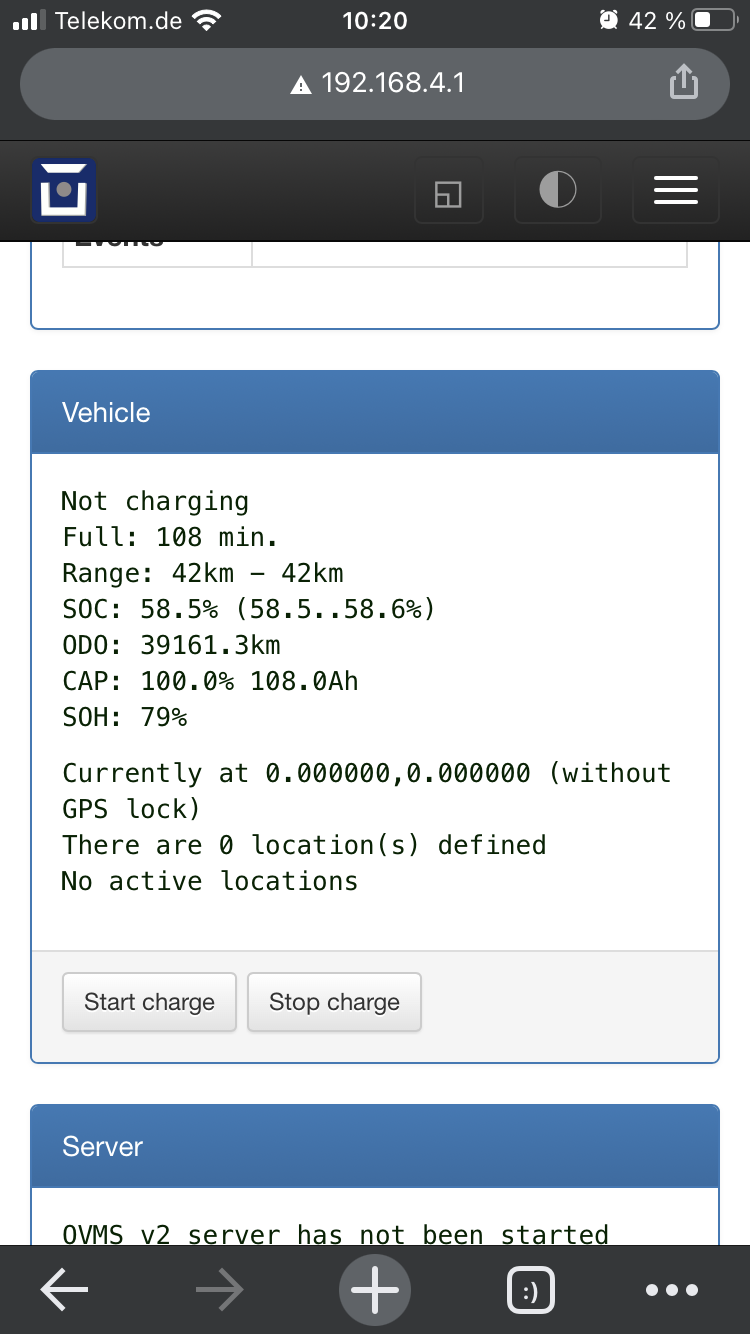Select the 192.168.4.1 address field
This screenshot has width=750, height=1334.
[x=392, y=83]
